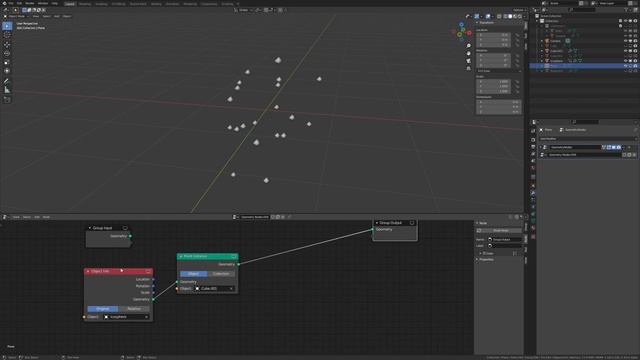Viewport: 640px width, 360px height.
Task: Switch to the Shading workspace tab
Action: [156, 4]
